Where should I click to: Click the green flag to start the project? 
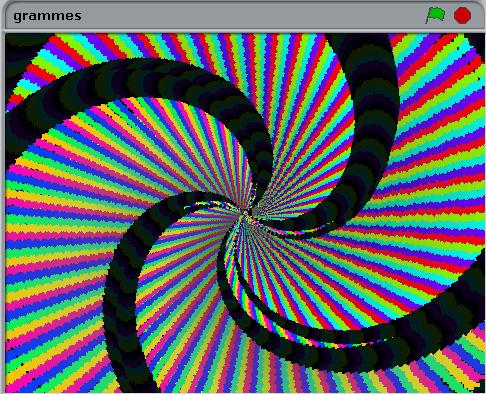pos(435,15)
